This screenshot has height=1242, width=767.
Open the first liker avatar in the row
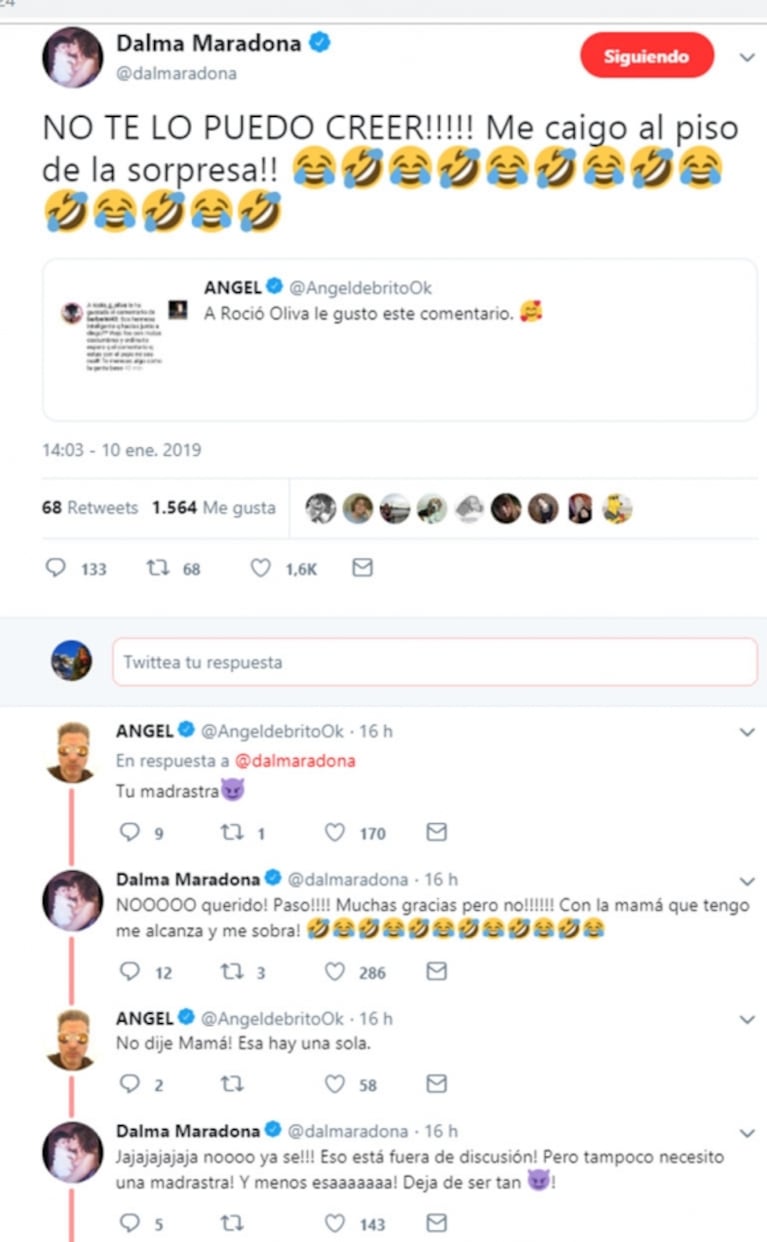tap(321, 509)
